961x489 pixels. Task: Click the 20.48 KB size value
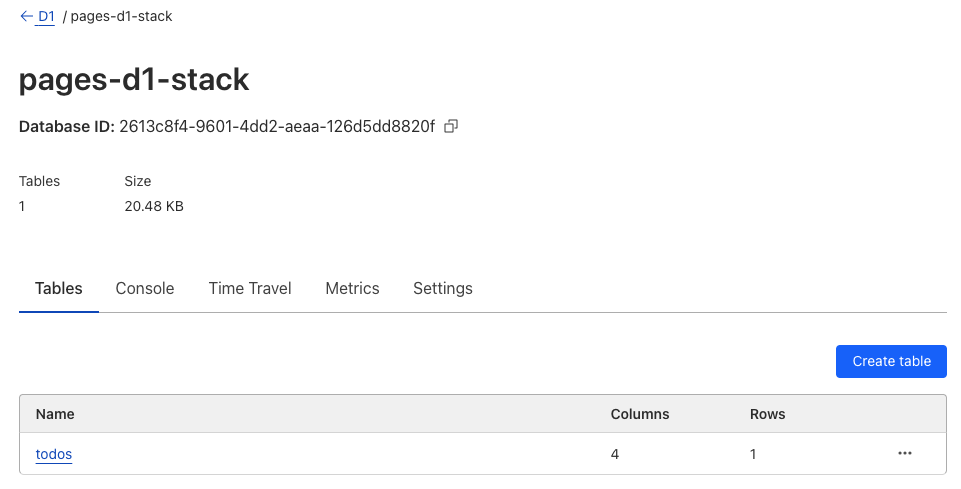click(153, 206)
